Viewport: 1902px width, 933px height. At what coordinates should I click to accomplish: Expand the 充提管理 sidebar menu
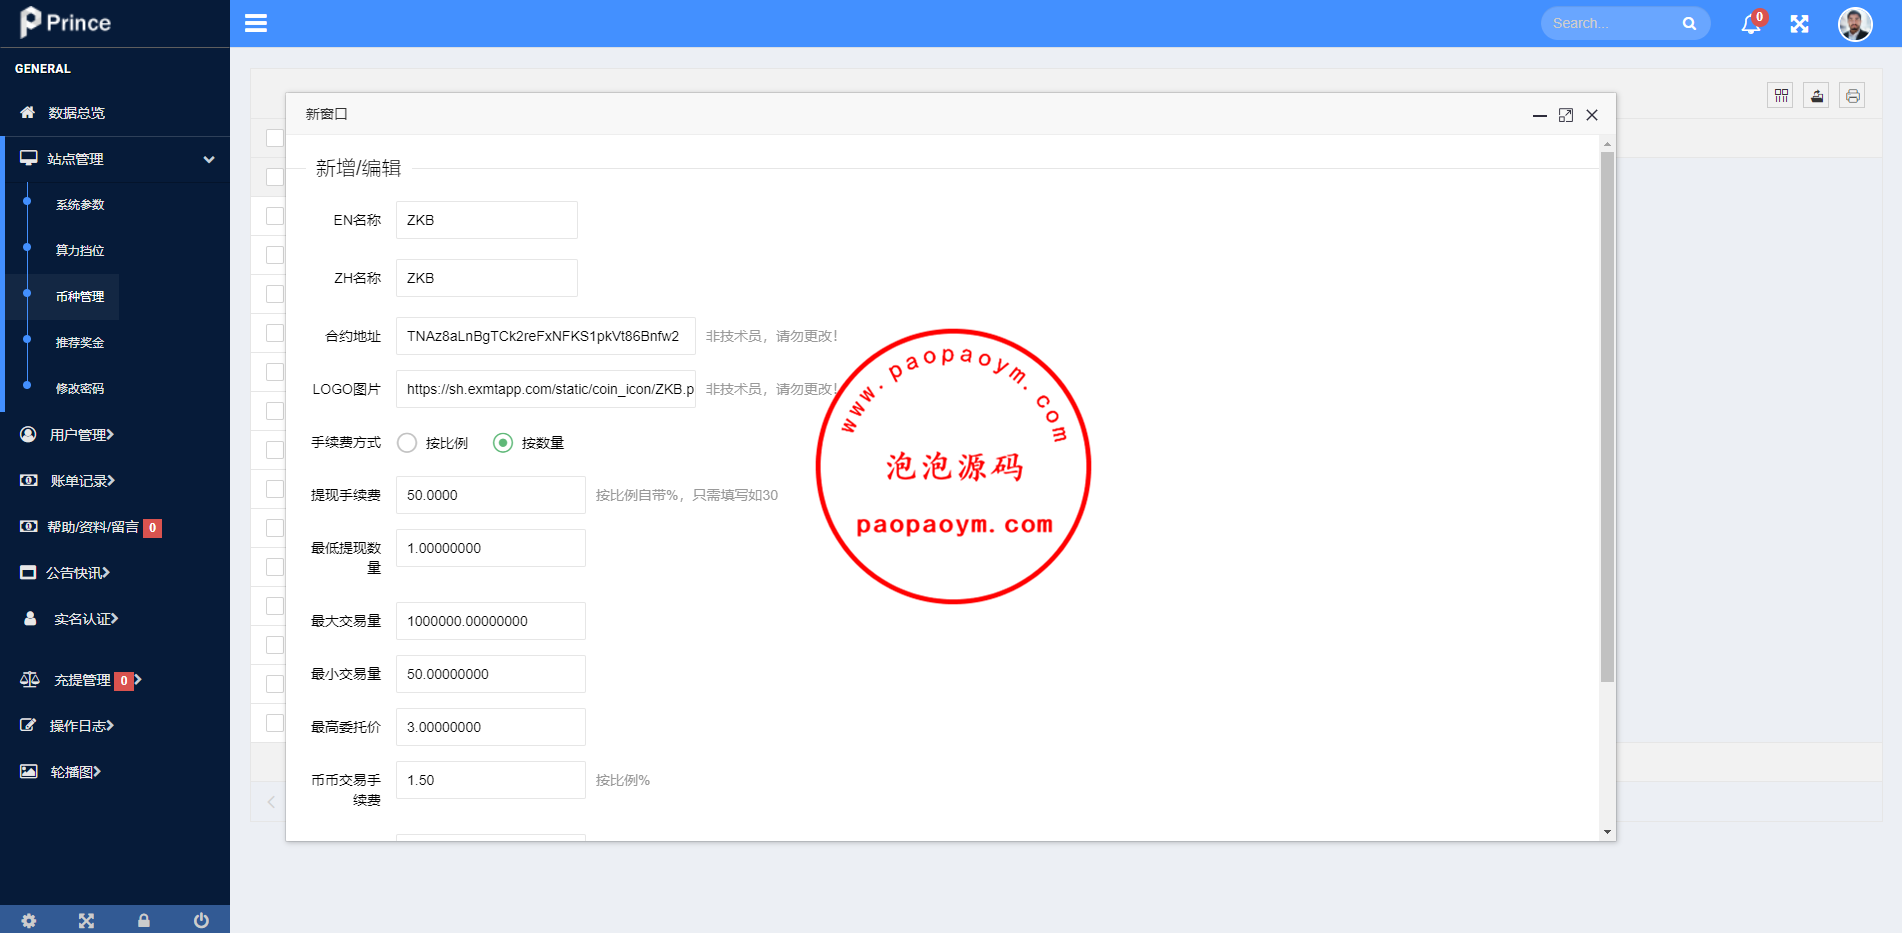tap(82, 680)
